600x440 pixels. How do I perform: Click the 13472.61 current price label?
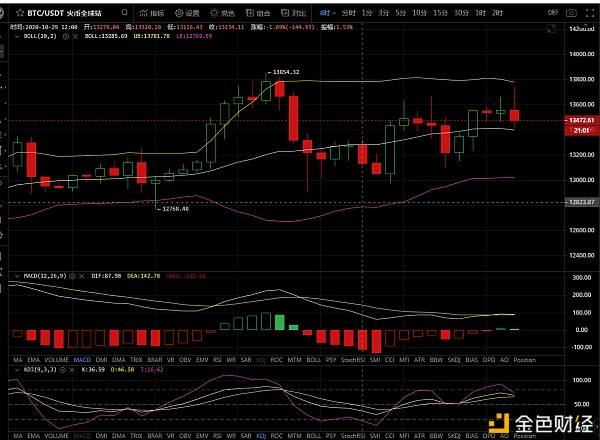pyautogui.click(x=577, y=121)
